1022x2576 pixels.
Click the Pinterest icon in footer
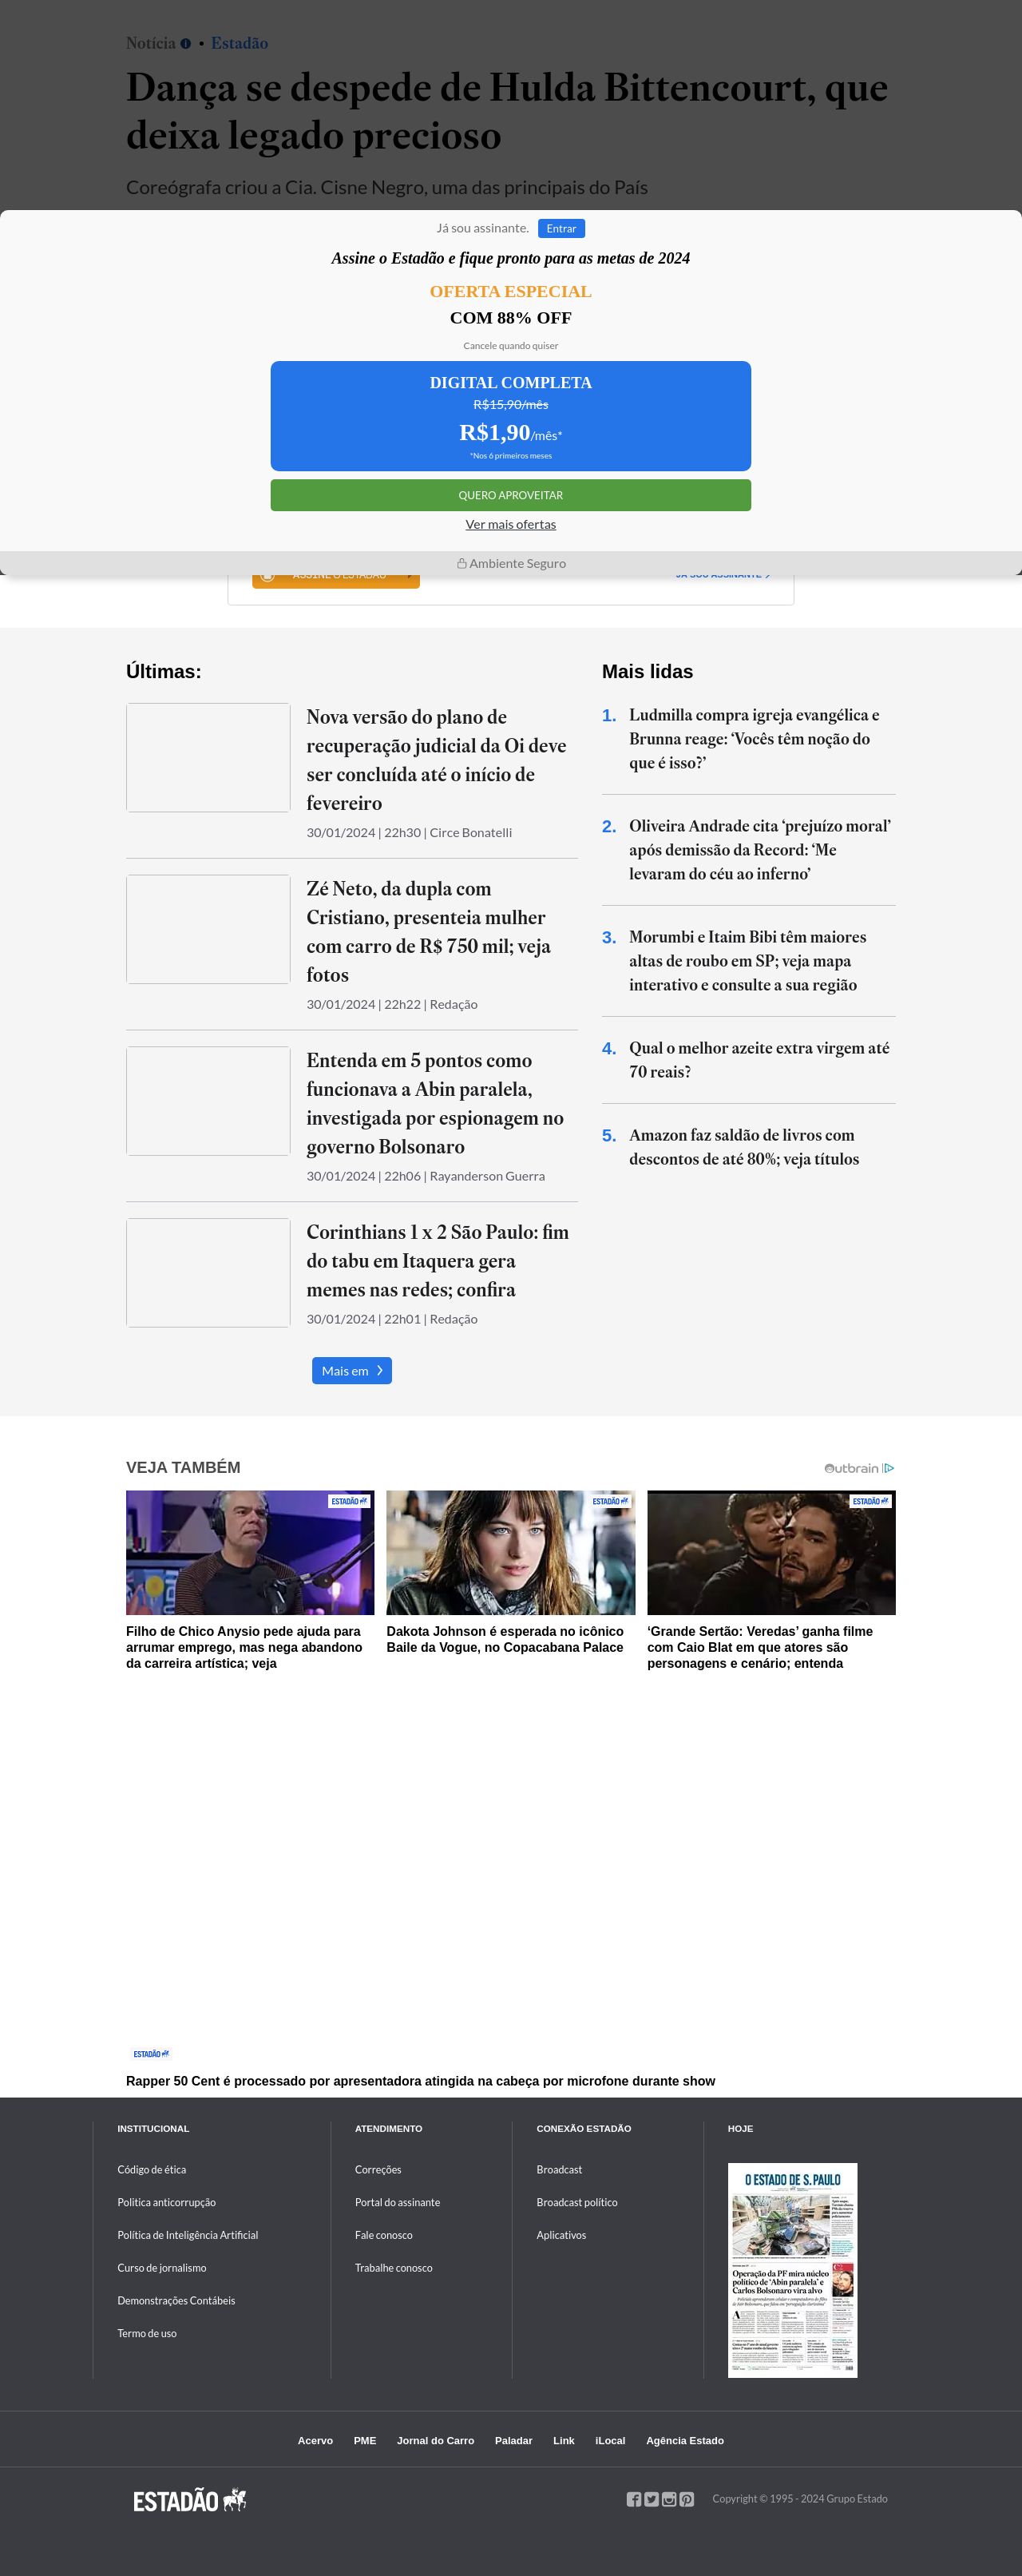pyautogui.click(x=687, y=2499)
